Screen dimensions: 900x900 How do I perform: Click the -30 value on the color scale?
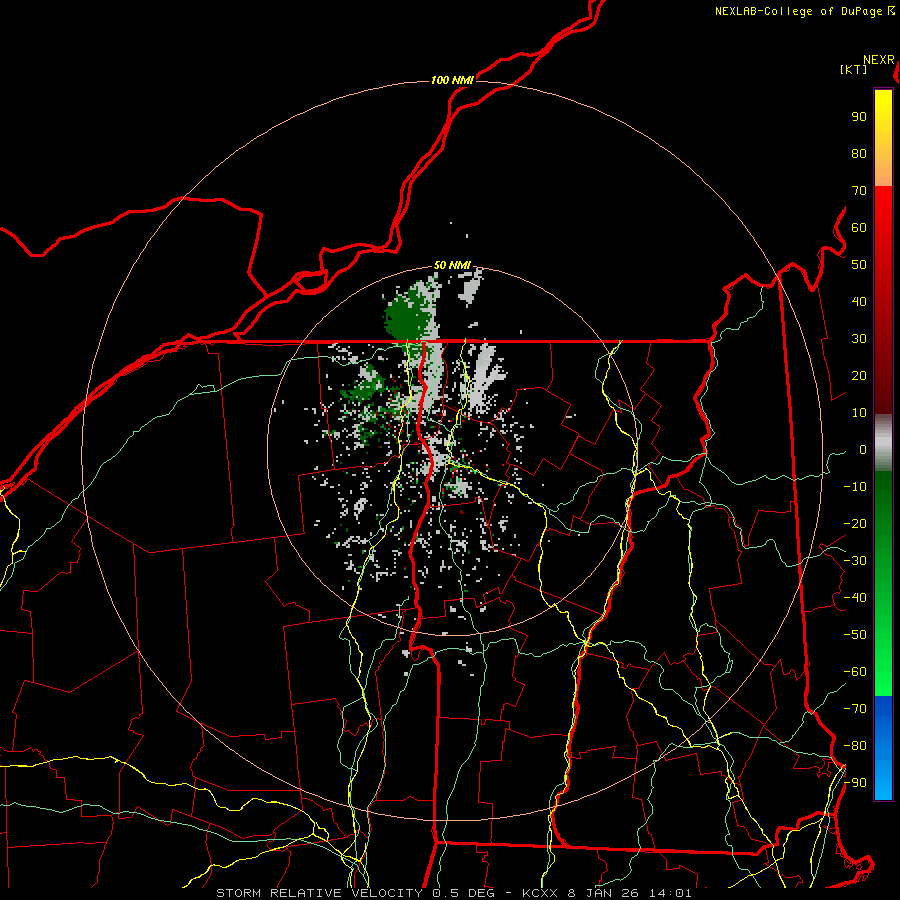click(x=855, y=561)
